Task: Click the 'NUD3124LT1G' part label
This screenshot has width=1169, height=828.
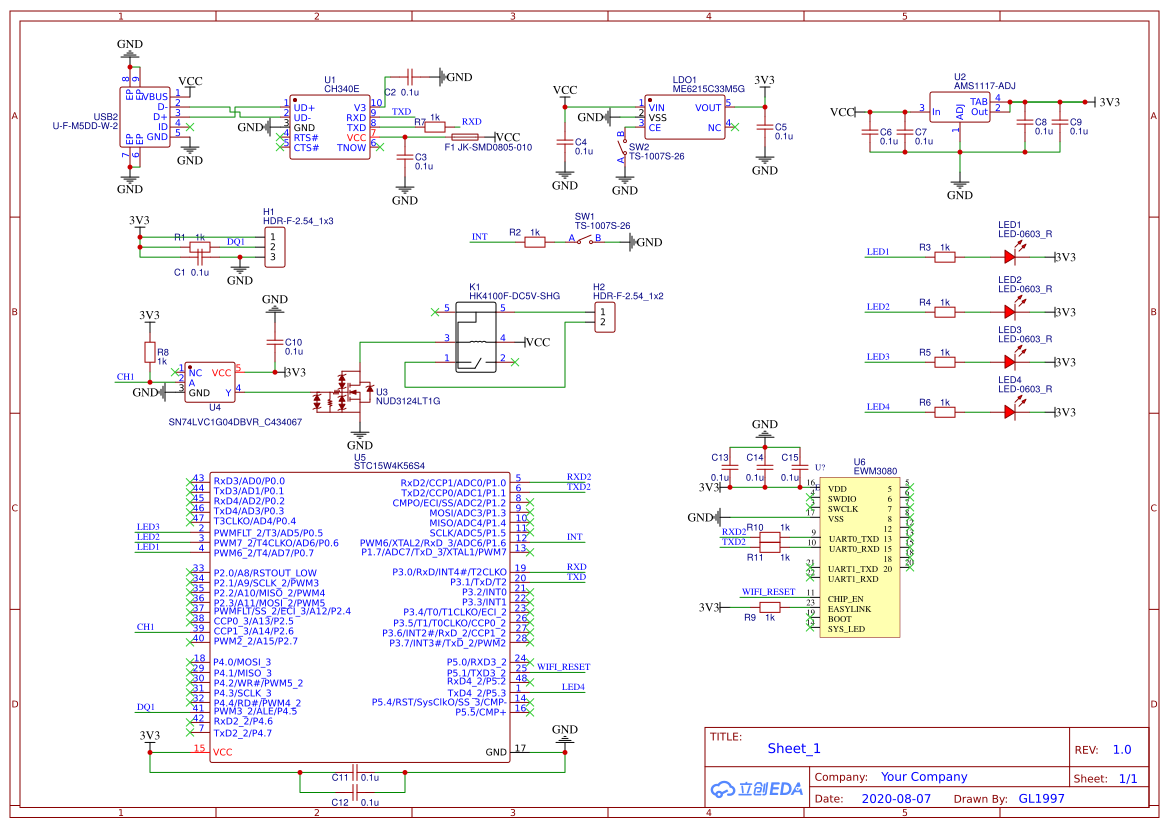Action: 408,401
